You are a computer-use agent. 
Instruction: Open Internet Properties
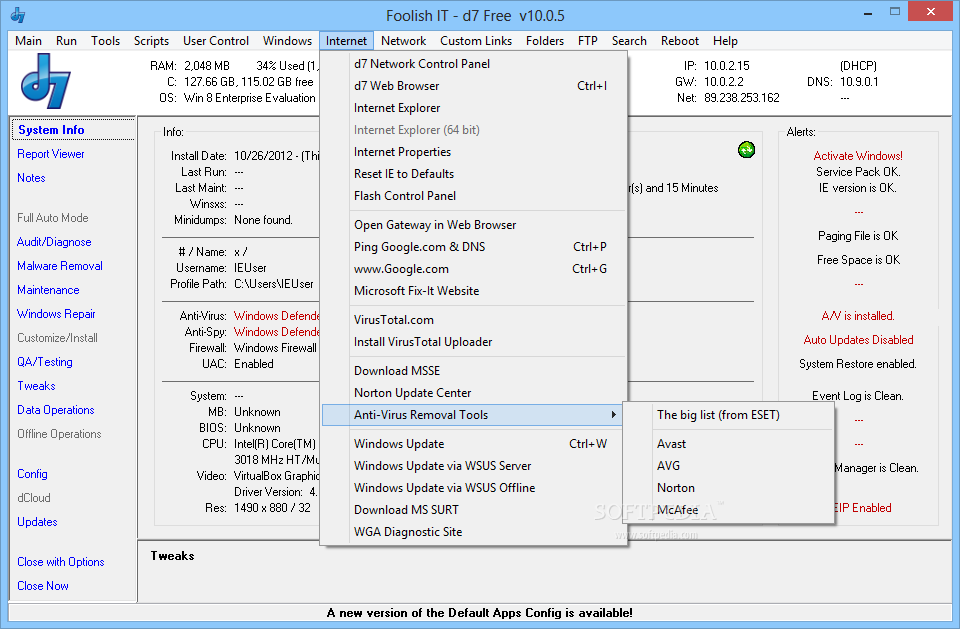pyautogui.click(x=474, y=152)
